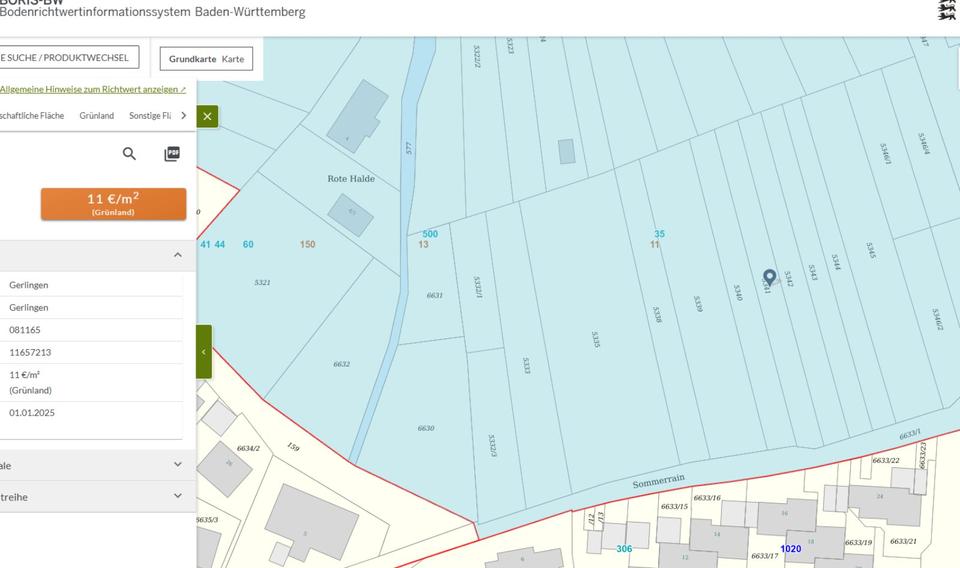Collapse the expanded details section chevron
The image size is (960, 568).
[178, 255]
